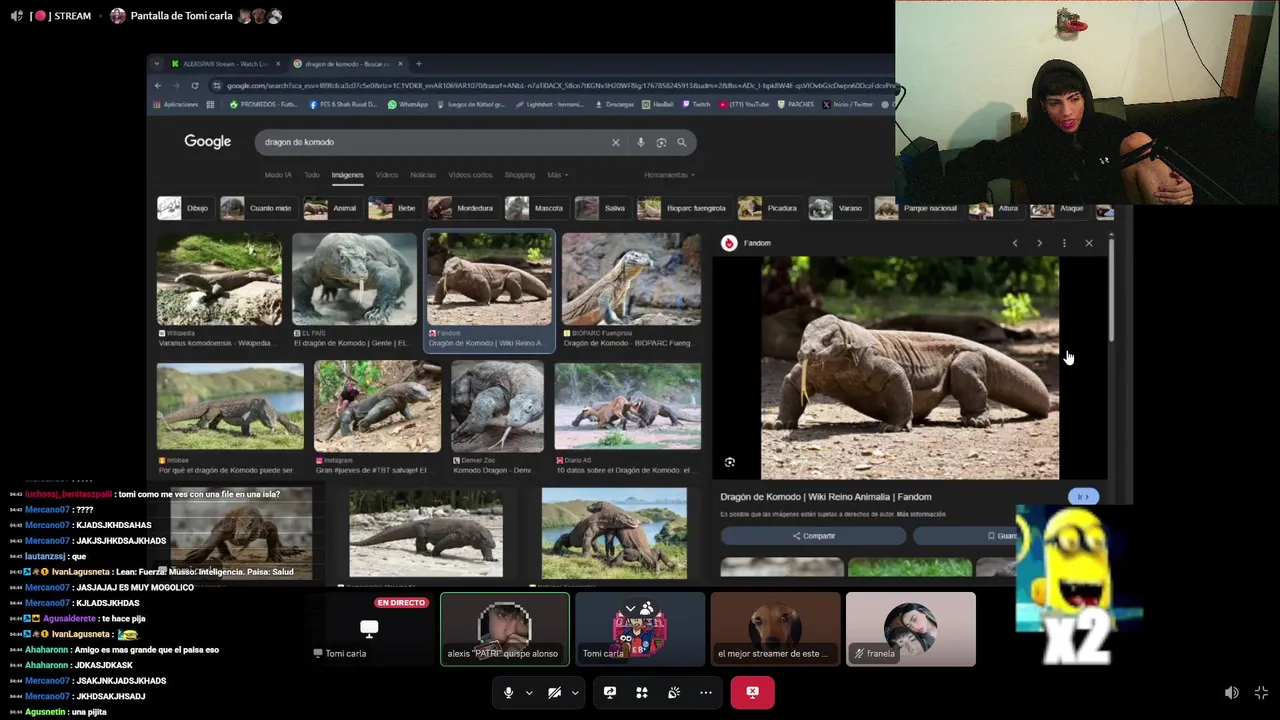Open the soundboard icon

674,692
